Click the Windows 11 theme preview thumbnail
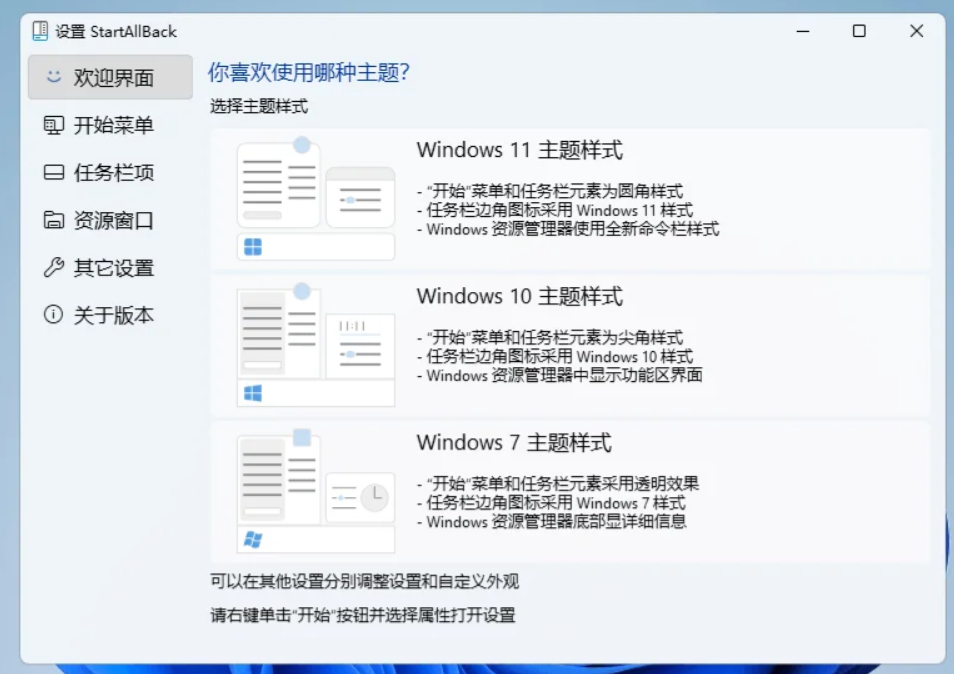This screenshot has width=954, height=674. click(315, 190)
